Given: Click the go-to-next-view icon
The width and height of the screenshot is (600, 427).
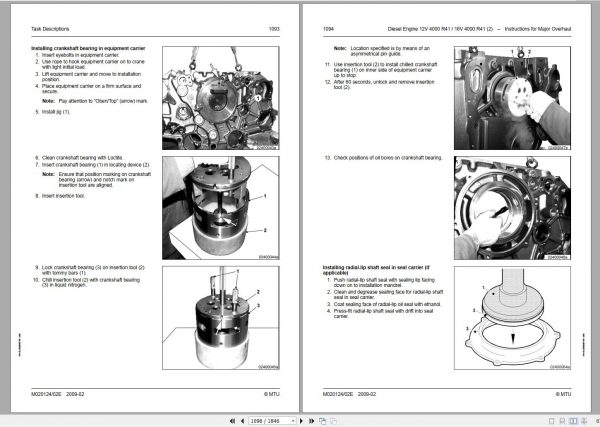Looking at the screenshot, I should 333,421.
